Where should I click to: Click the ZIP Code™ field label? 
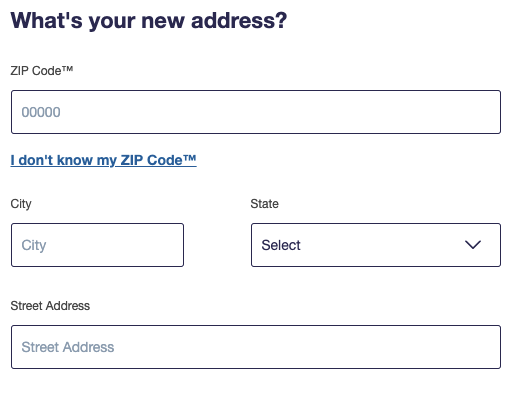[x=42, y=71]
